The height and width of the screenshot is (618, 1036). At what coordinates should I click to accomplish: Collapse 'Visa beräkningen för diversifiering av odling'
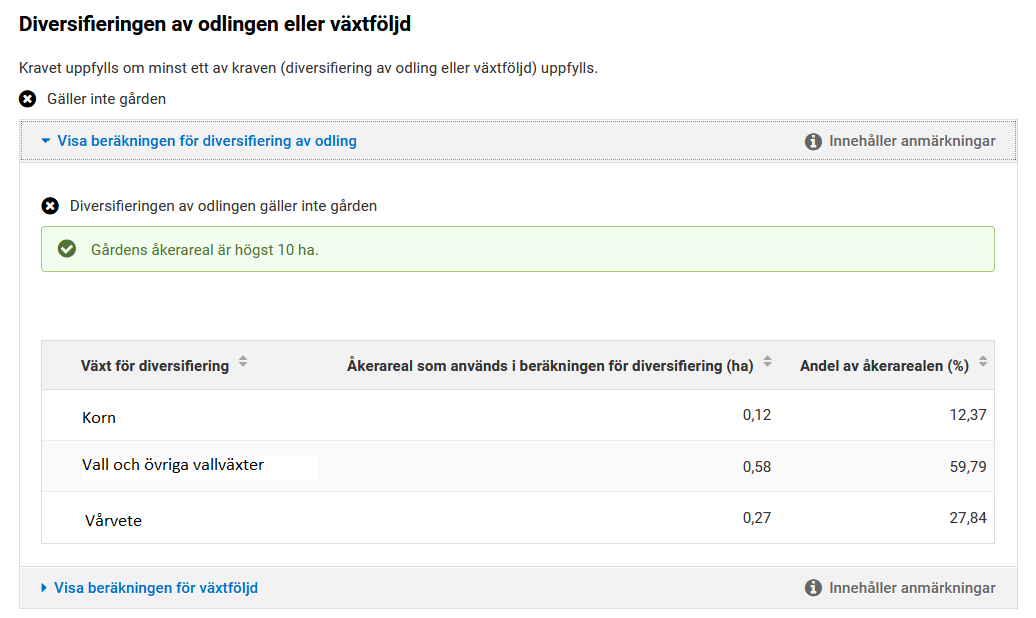pos(206,141)
